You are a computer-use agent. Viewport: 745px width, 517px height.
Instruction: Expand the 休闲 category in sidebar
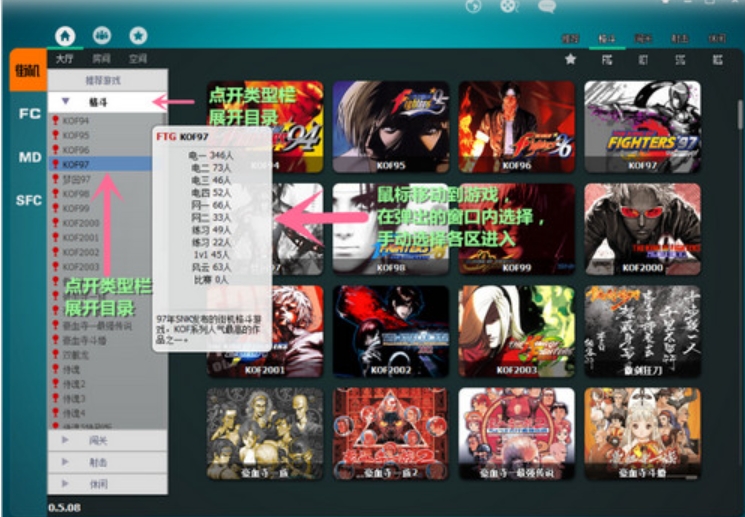tap(107, 484)
